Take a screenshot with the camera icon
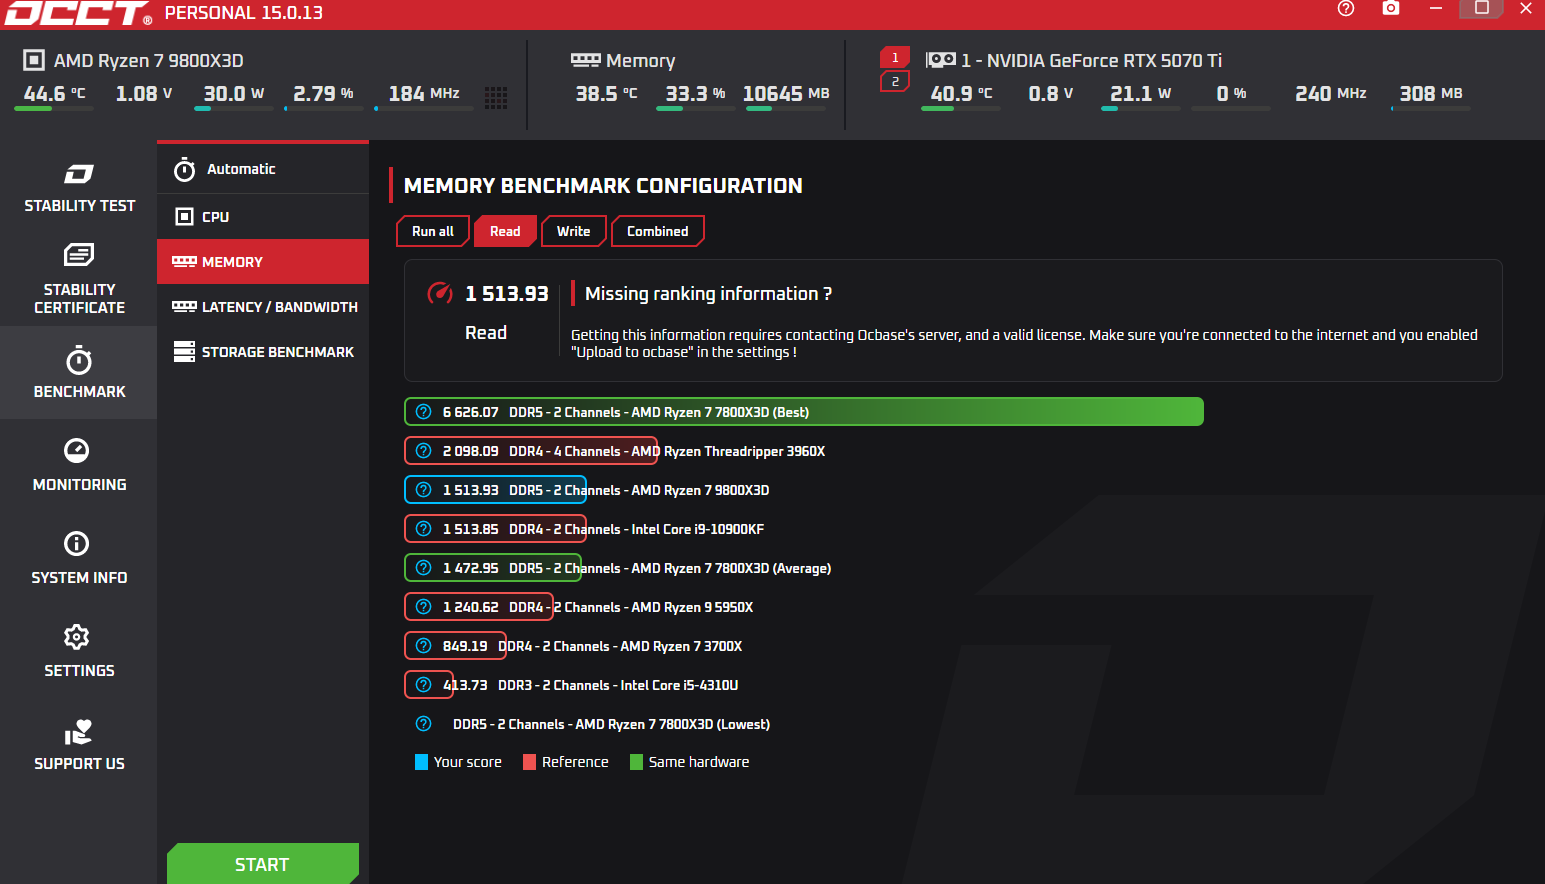 (x=1391, y=8)
